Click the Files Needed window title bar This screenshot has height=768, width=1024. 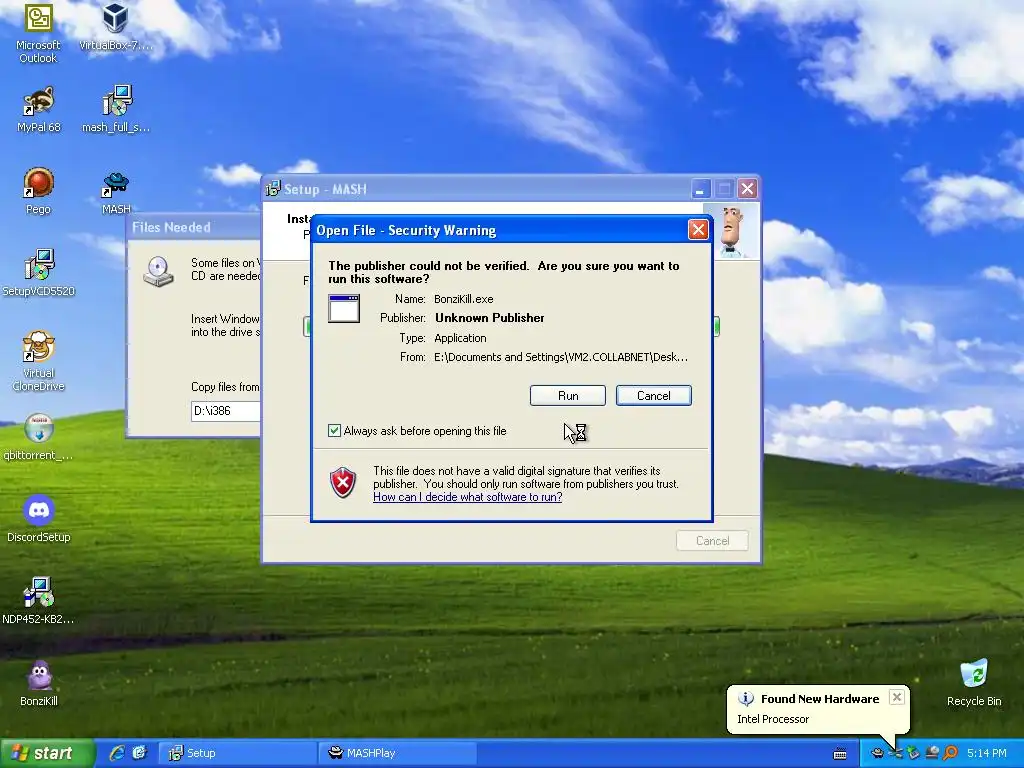(193, 227)
